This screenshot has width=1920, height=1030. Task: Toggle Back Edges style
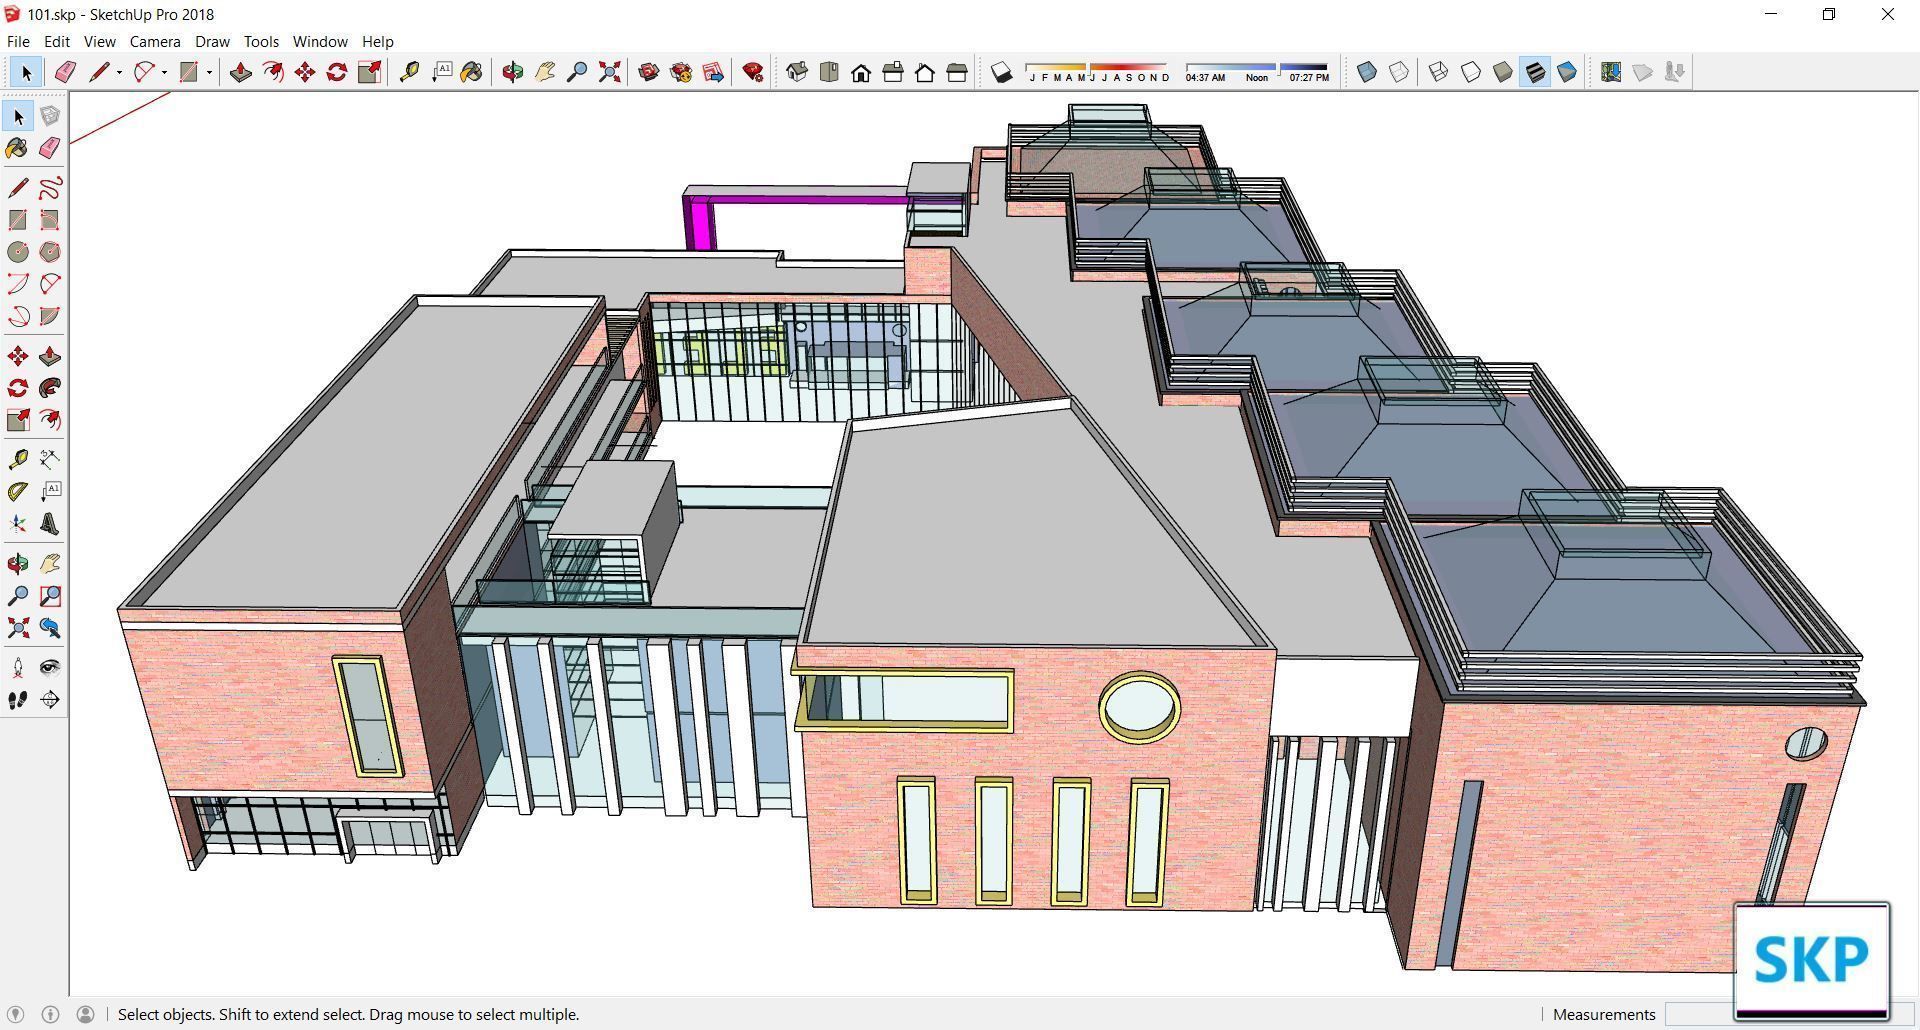(1399, 72)
